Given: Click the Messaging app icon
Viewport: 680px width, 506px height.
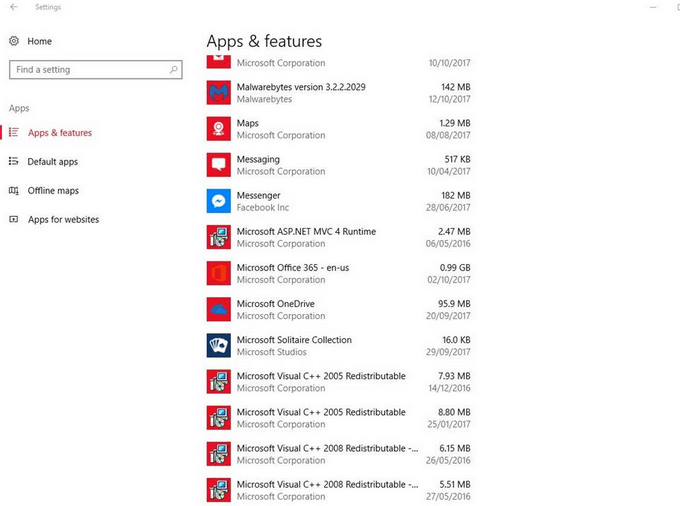Looking at the screenshot, I should 219,165.
